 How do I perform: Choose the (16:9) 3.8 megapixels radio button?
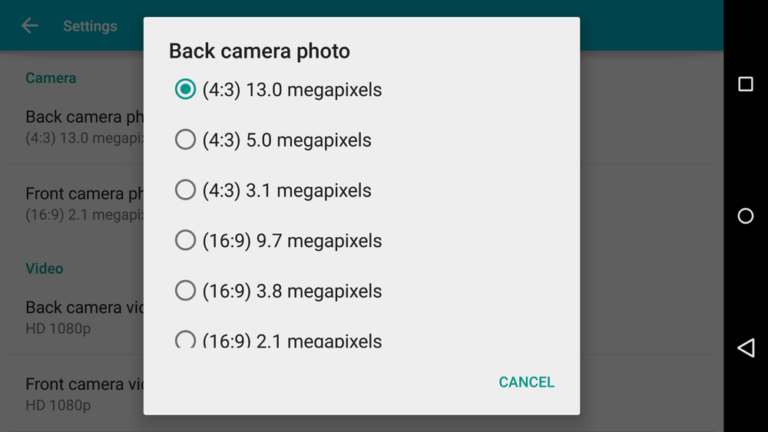[185, 291]
